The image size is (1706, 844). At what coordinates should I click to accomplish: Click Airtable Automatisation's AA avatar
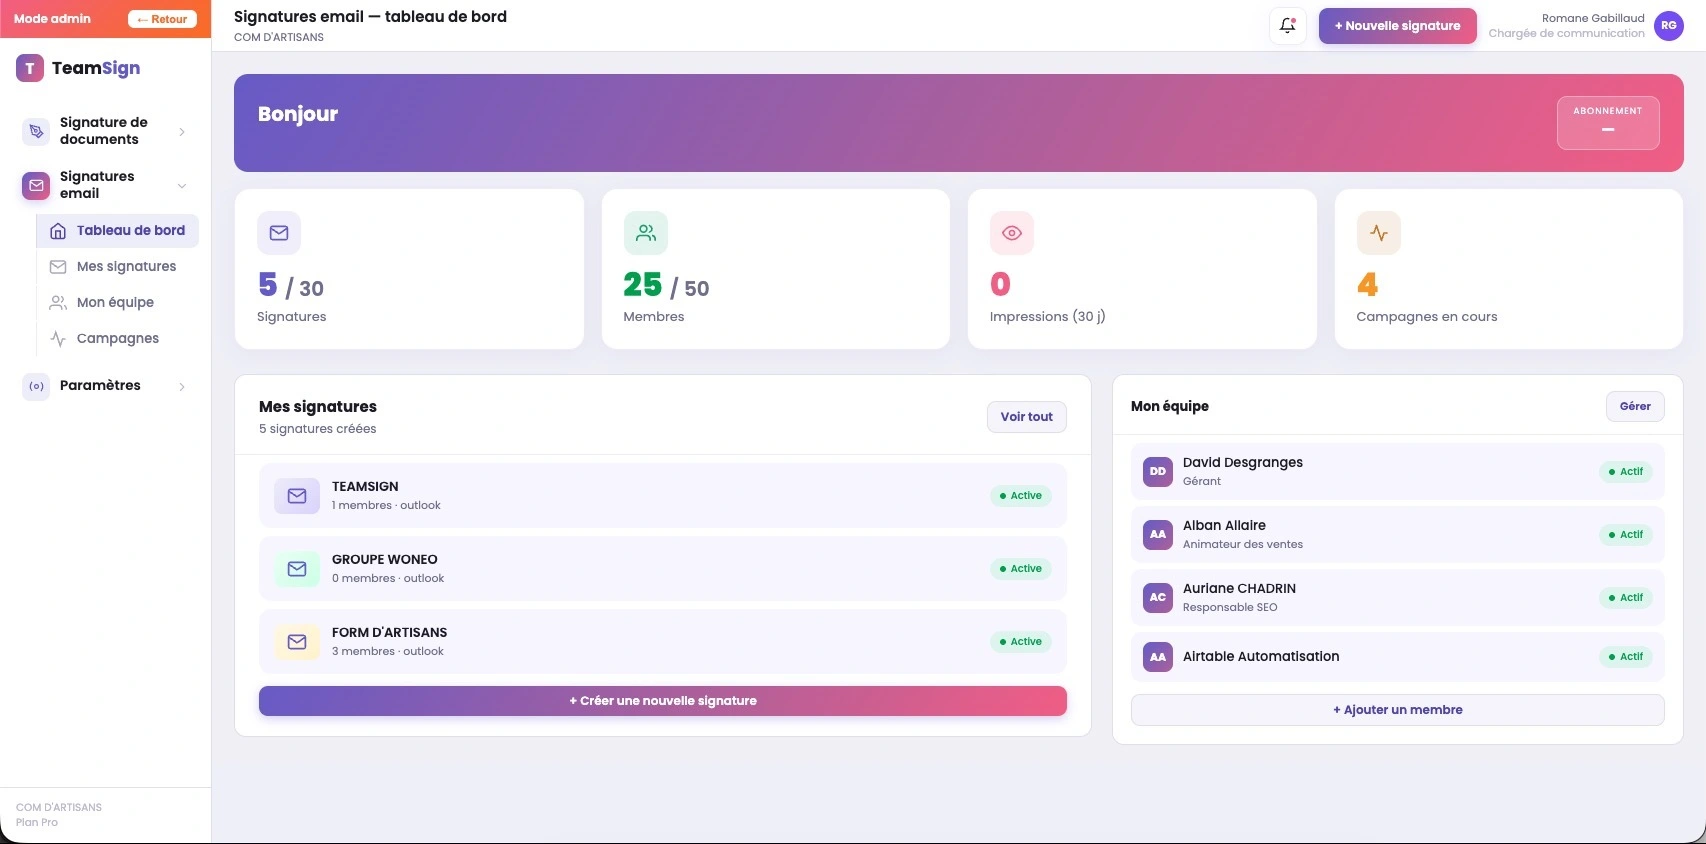(x=1158, y=657)
